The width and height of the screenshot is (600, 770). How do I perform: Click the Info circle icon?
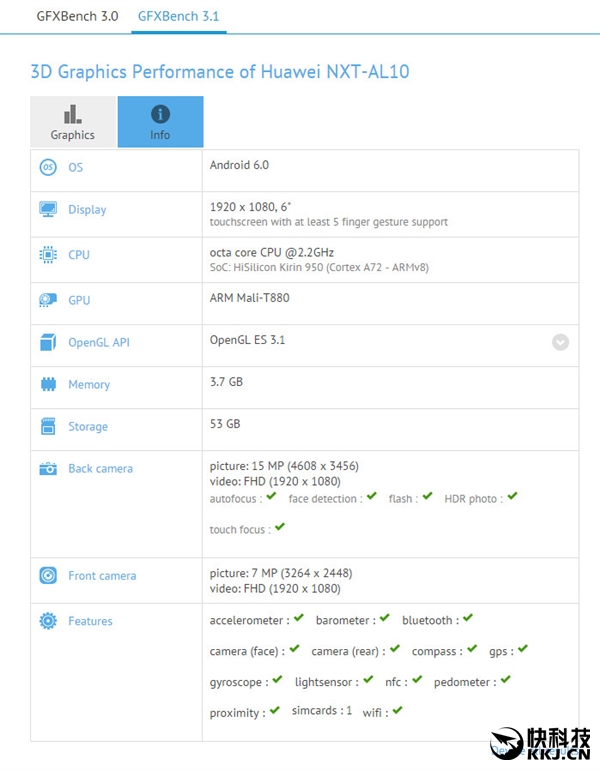(160, 114)
